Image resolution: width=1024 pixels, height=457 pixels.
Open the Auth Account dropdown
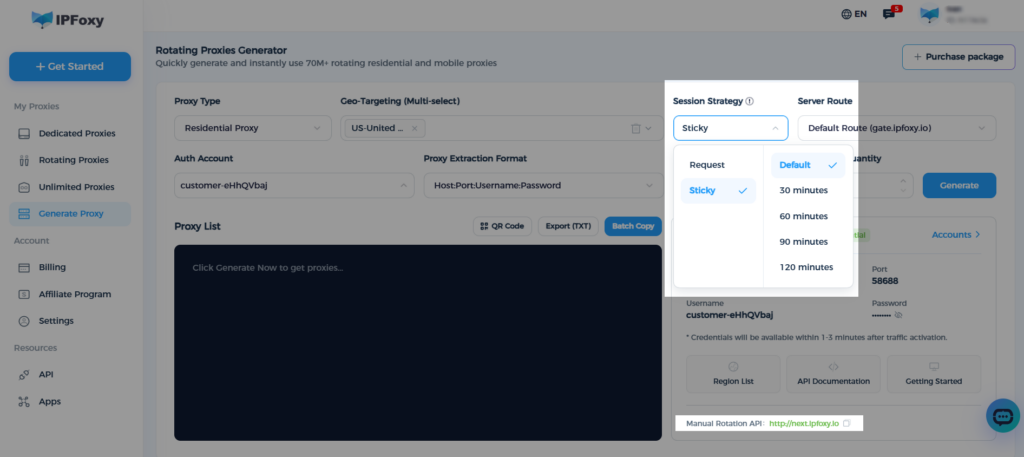coord(294,185)
